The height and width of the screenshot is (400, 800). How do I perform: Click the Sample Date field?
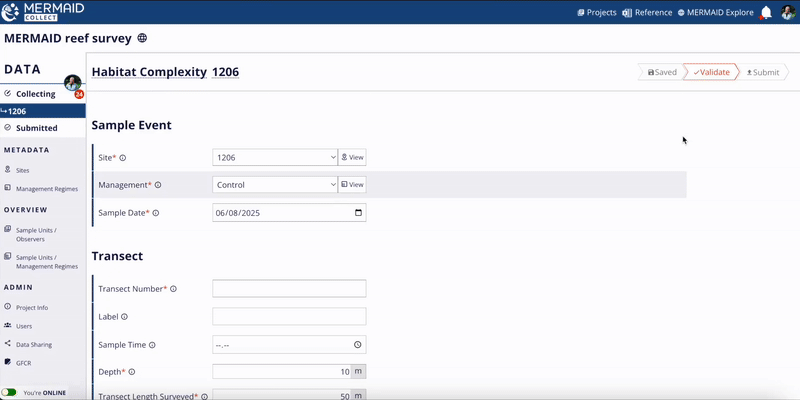click(x=289, y=213)
